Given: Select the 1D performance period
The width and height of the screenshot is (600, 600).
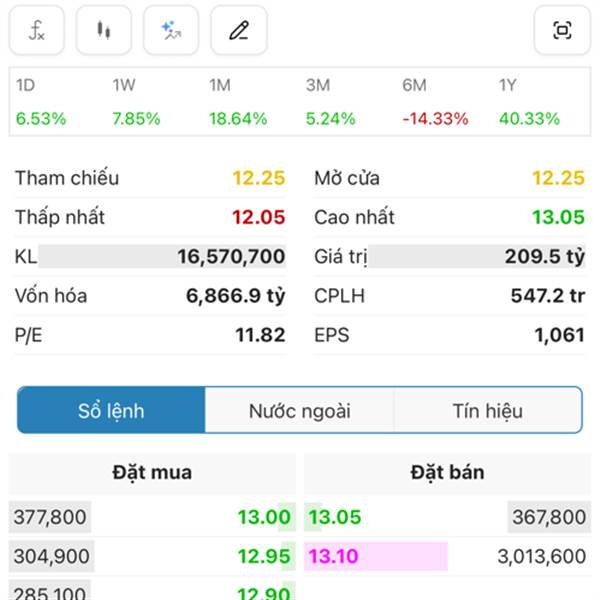Looking at the screenshot, I should pyautogui.click(x=41, y=102).
